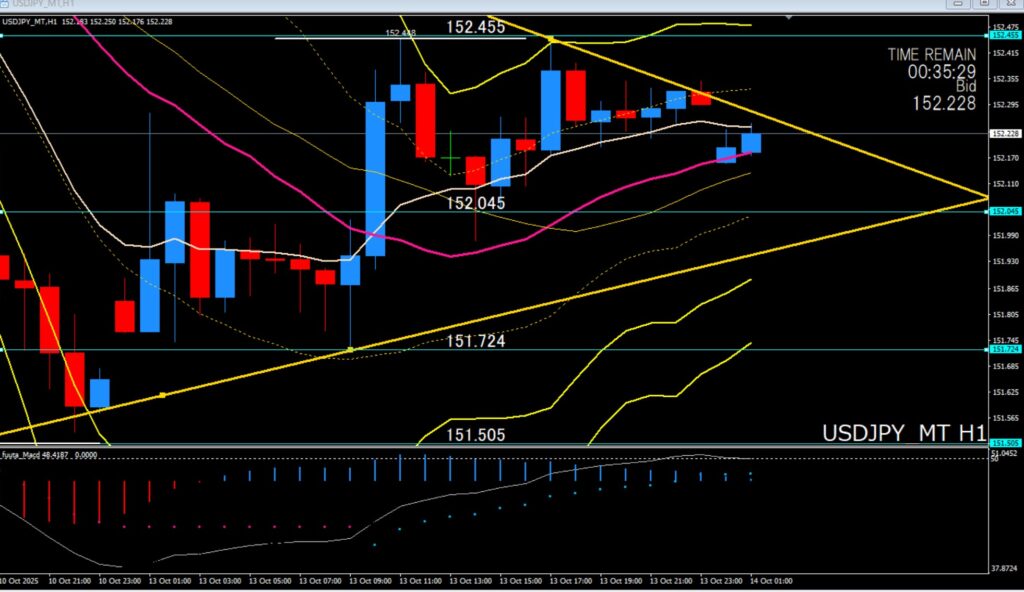Click the 152.045 cyan price tag on axis
Screen dimensions: 1024x592
[x=1003, y=211]
